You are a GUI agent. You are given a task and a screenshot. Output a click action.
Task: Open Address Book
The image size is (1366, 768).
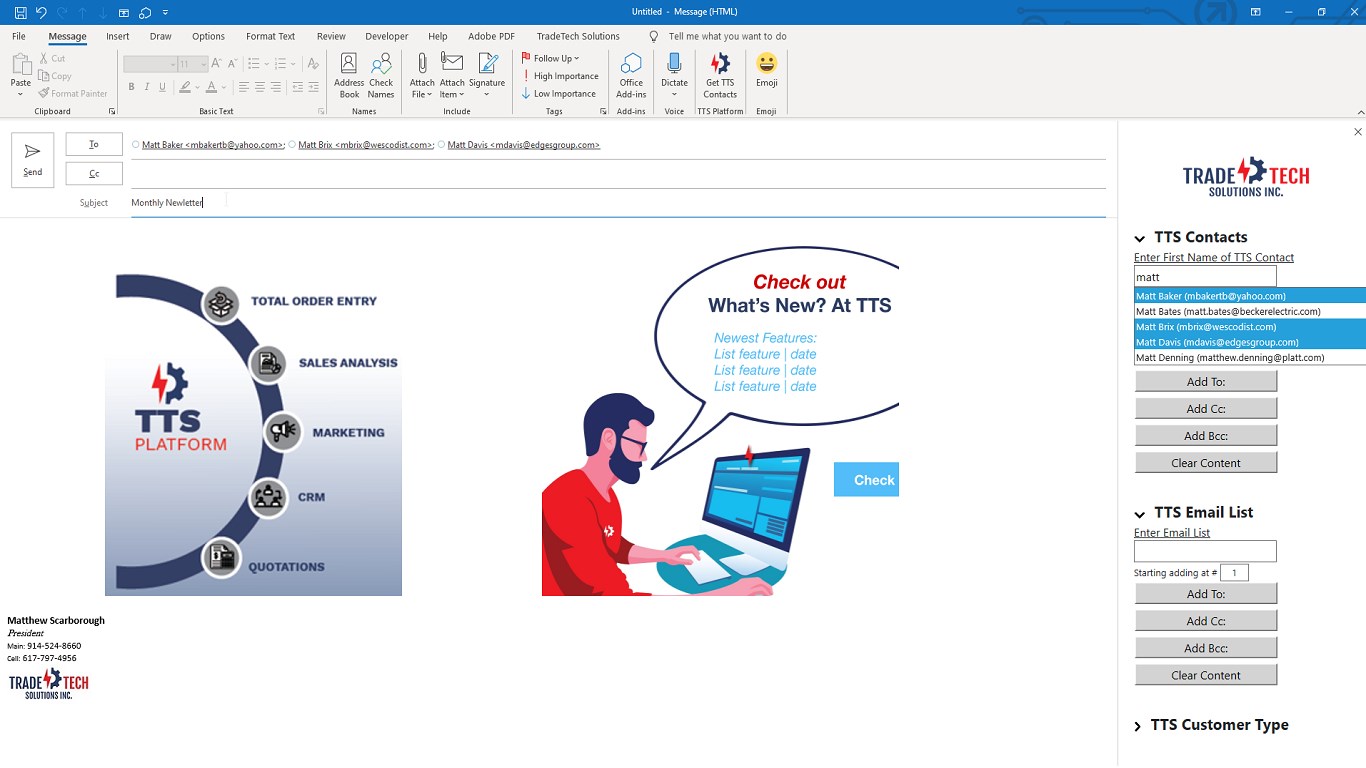point(349,76)
